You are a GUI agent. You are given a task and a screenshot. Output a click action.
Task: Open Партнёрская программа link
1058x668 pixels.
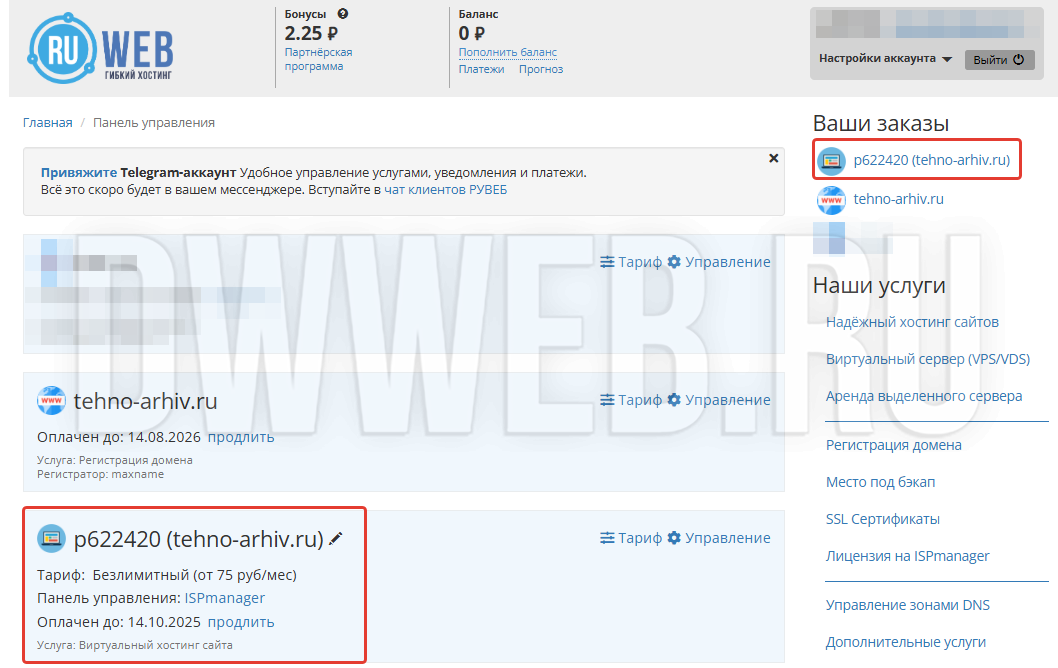tap(318, 59)
